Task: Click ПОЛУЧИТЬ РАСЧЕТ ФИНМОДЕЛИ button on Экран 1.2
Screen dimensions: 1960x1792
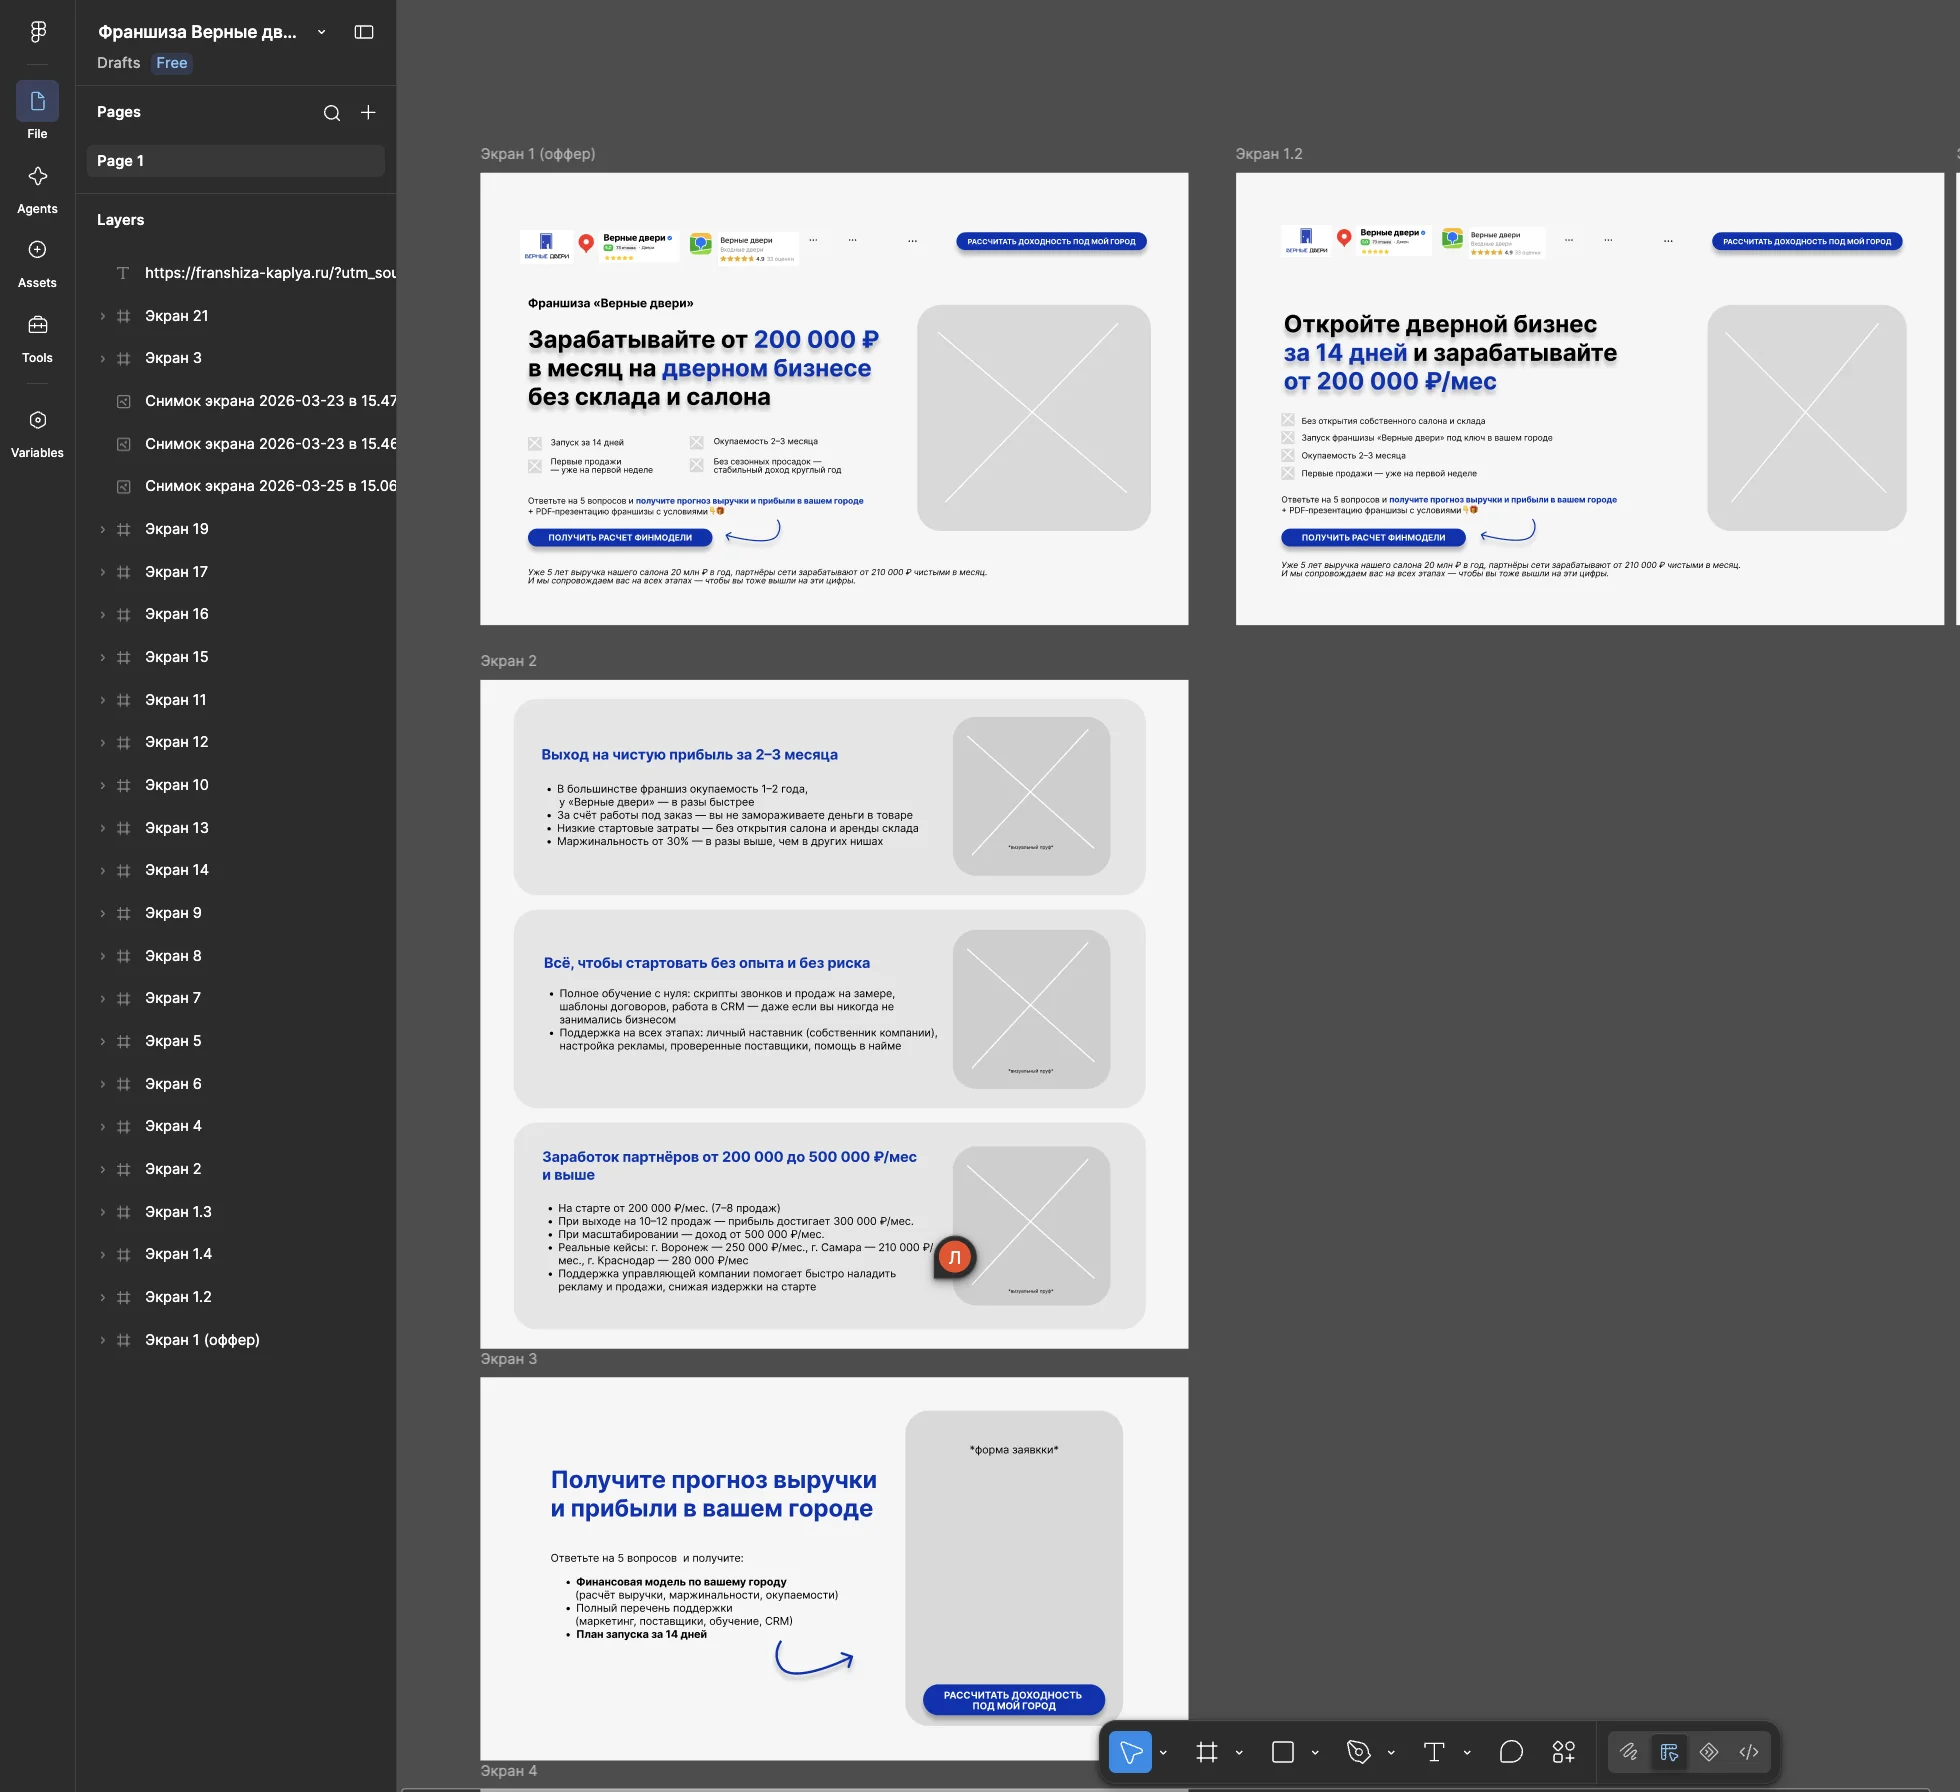Action: coord(1373,538)
